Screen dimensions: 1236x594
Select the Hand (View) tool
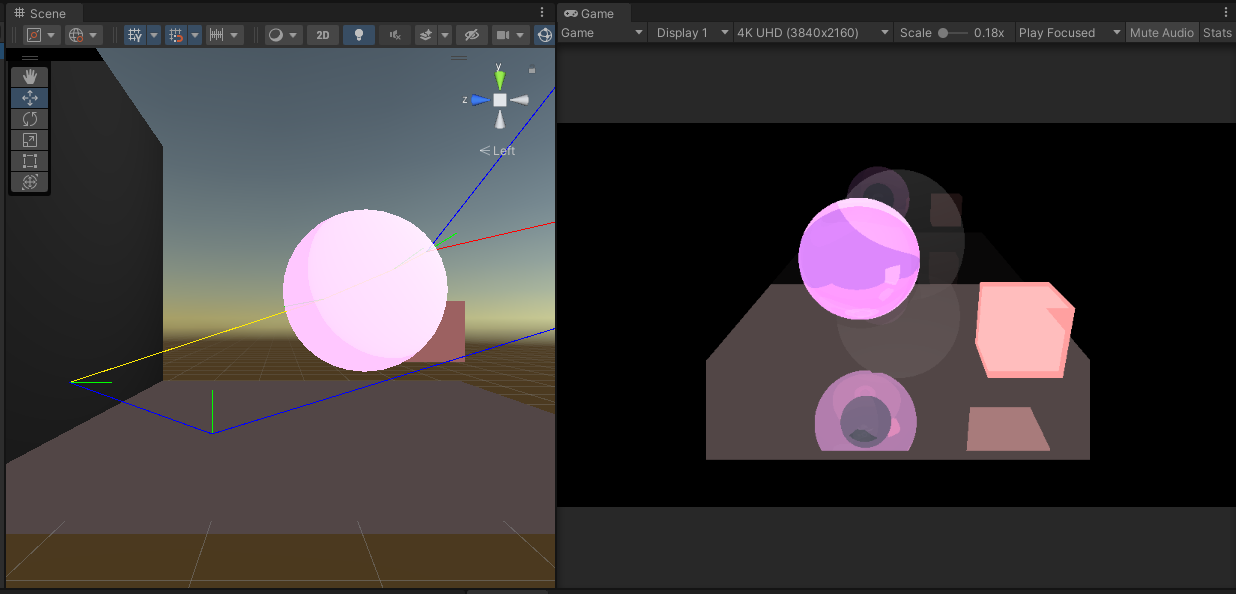[x=30, y=77]
